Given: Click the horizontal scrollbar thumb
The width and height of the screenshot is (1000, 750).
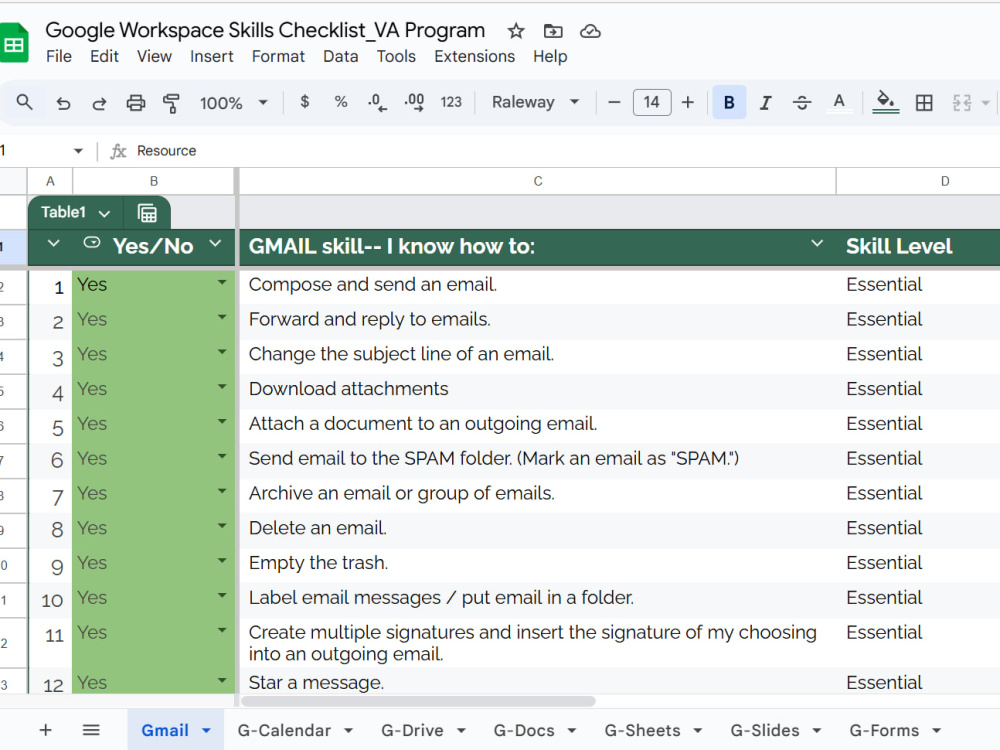Looking at the screenshot, I should click(418, 701).
